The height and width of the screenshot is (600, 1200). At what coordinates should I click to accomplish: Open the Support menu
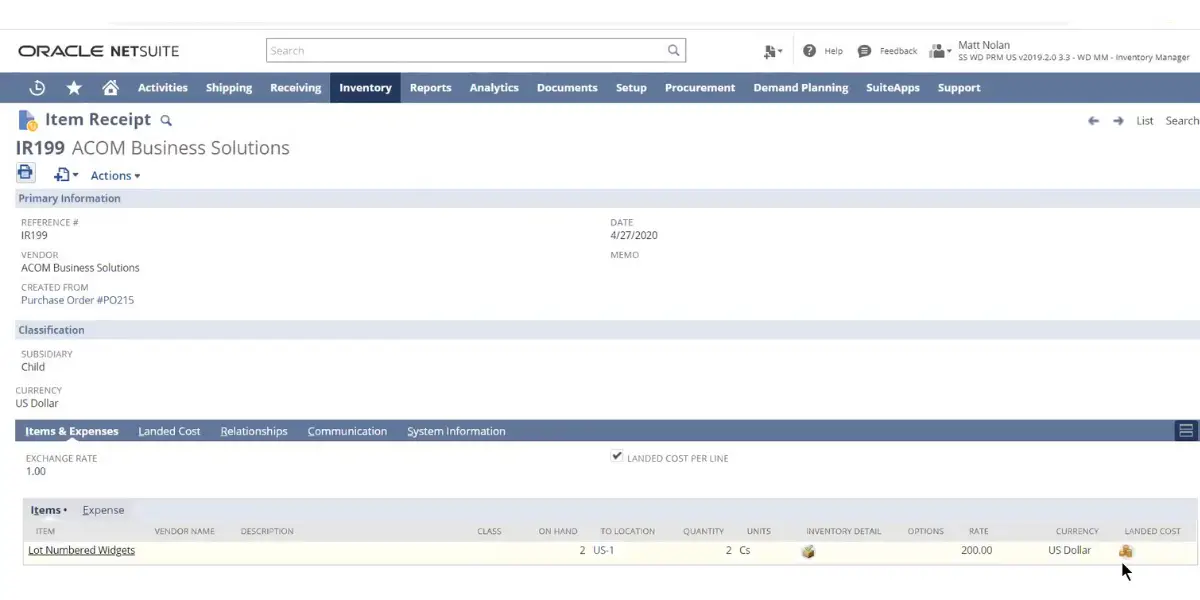pyautogui.click(x=959, y=88)
